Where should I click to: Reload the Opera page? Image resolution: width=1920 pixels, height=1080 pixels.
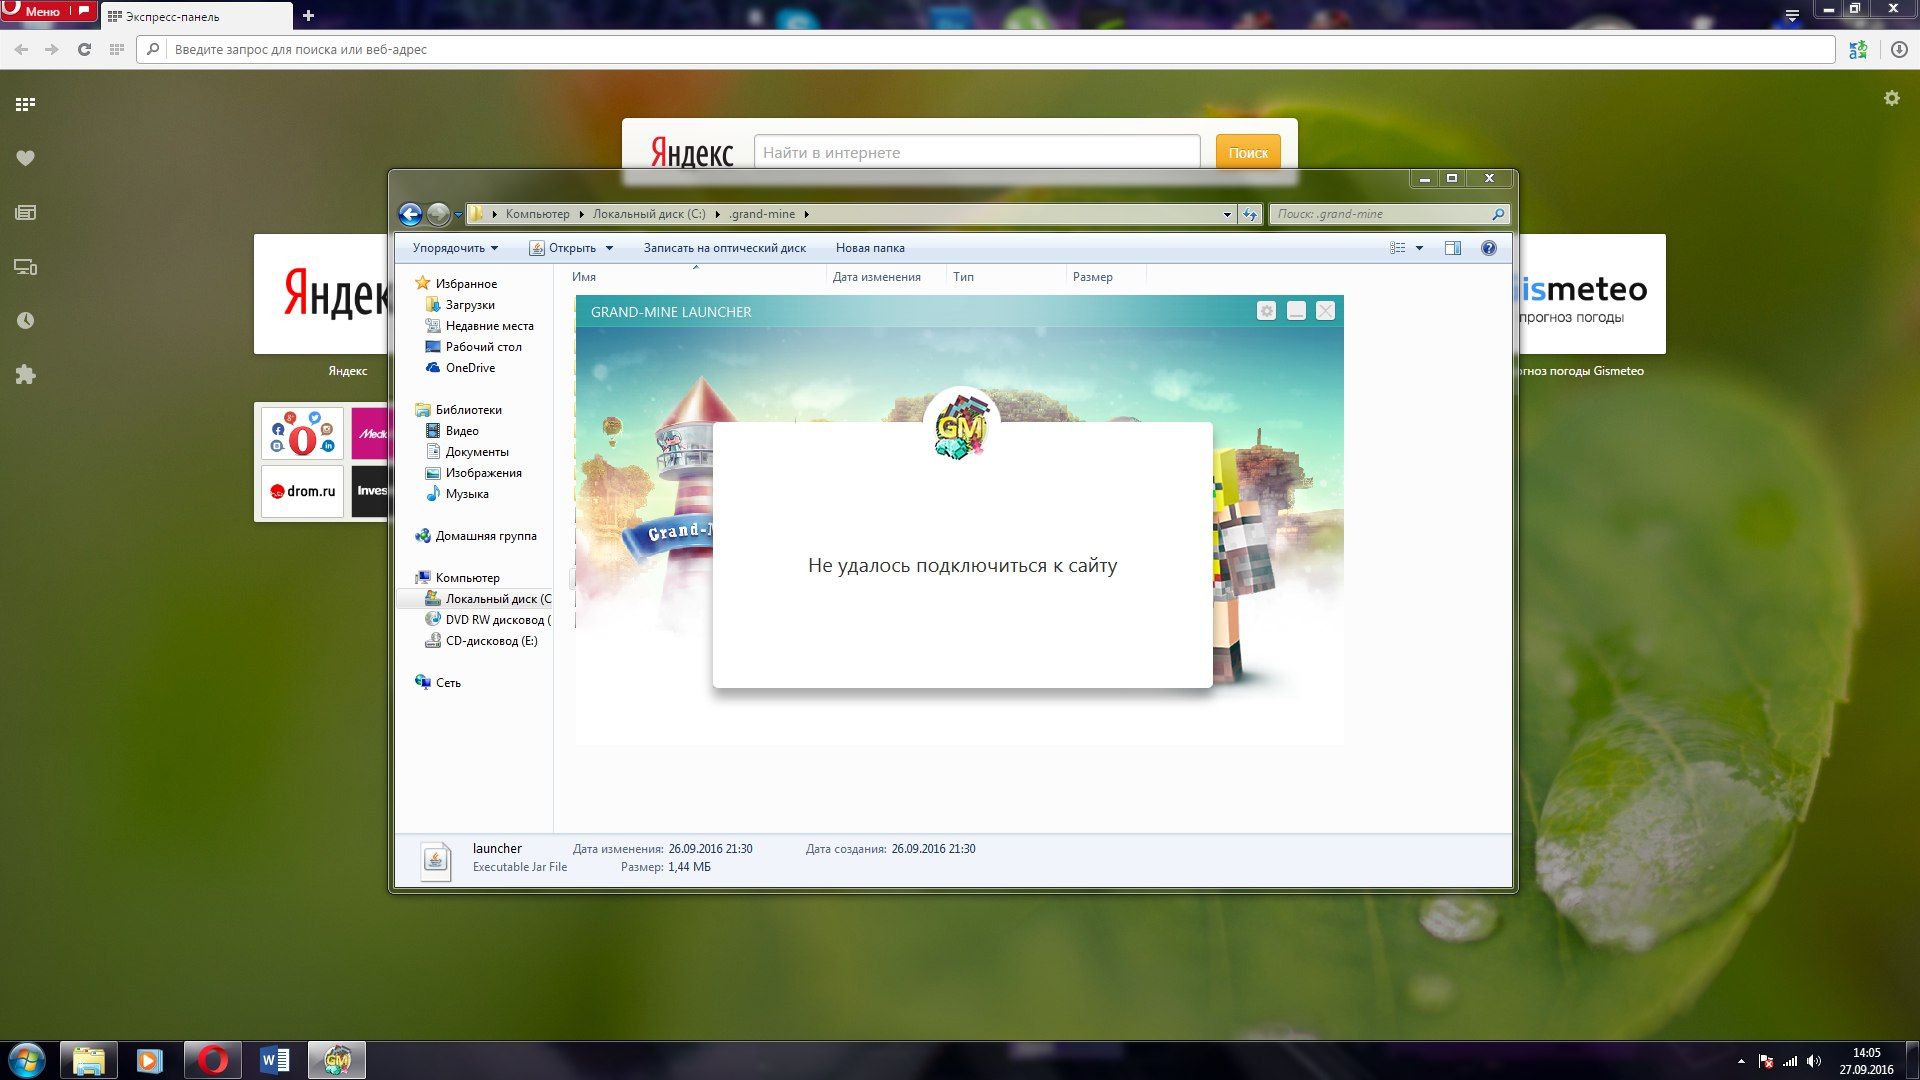(84, 49)
